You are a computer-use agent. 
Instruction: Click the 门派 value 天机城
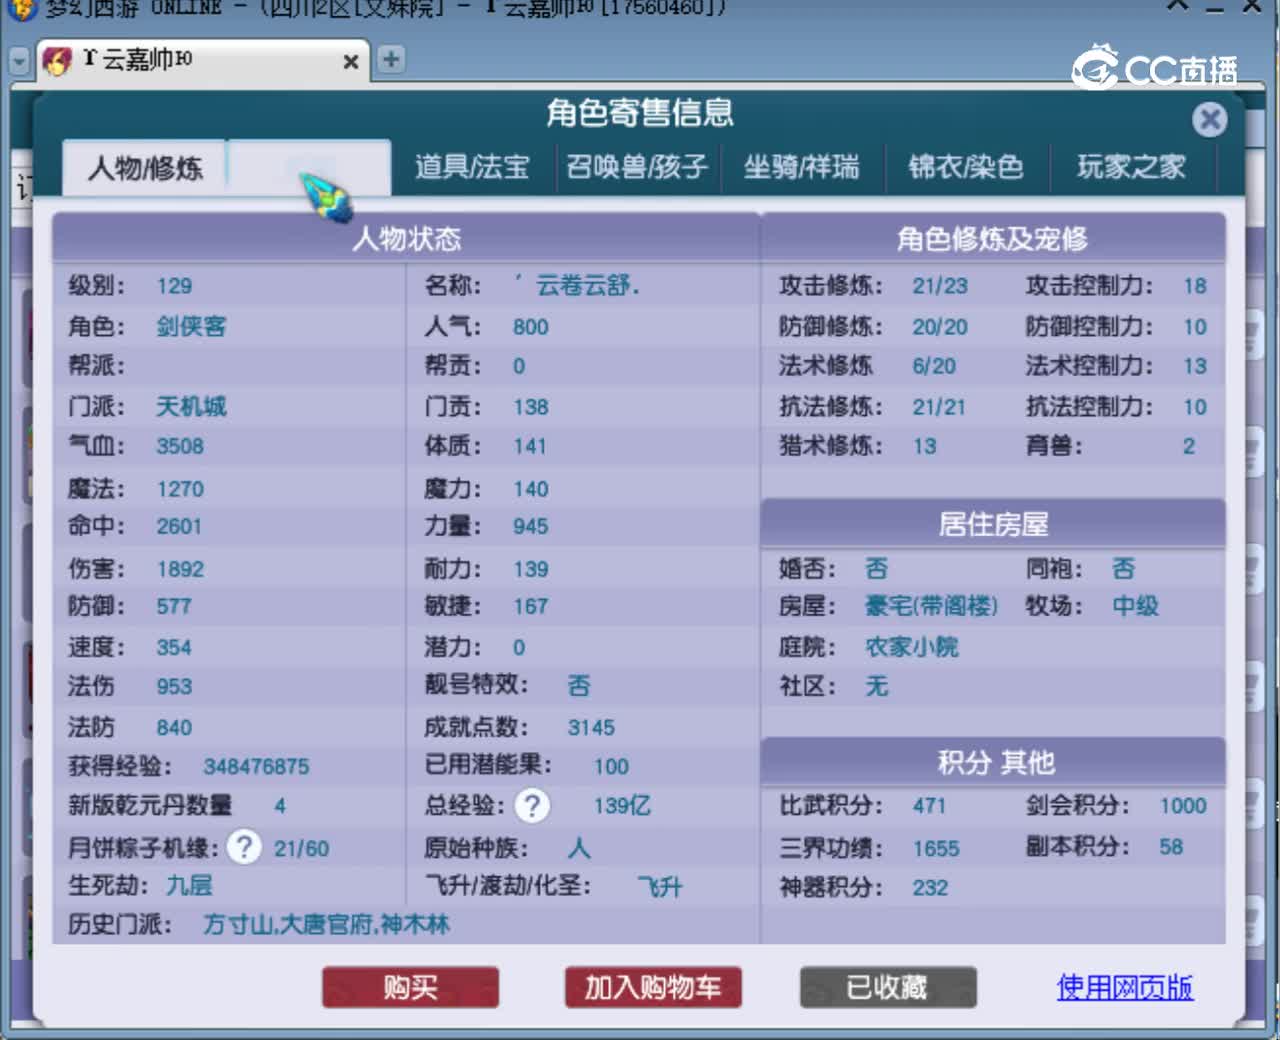pos(191,406)
